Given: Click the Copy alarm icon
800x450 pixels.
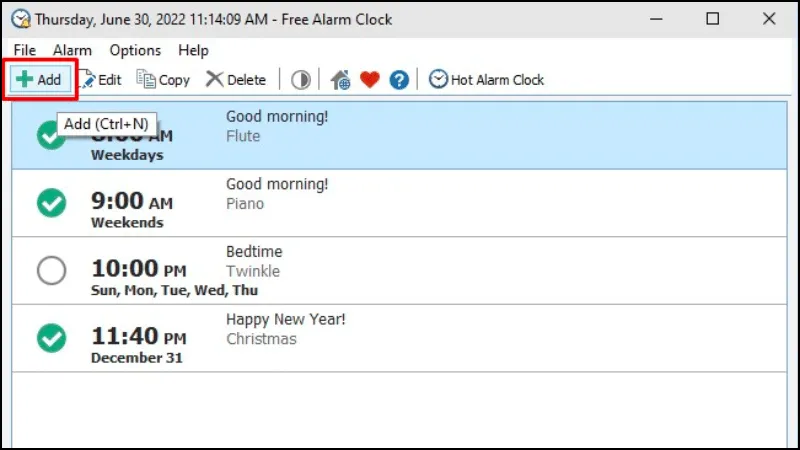Looking at the screenshot, I should [147, 80].
